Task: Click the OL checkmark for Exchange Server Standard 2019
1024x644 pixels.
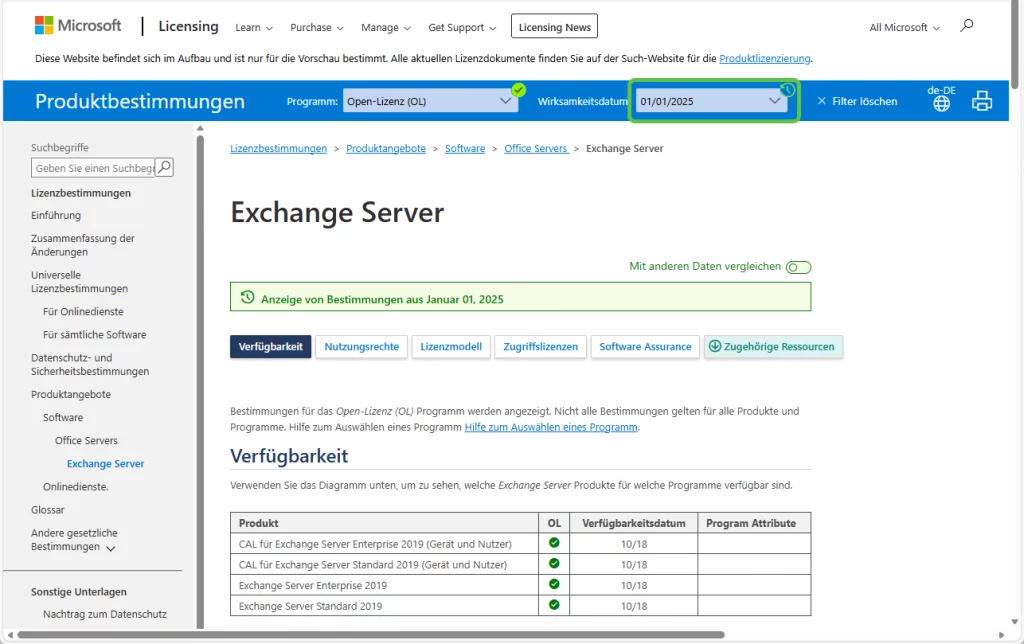Action: tap(554, 605)
